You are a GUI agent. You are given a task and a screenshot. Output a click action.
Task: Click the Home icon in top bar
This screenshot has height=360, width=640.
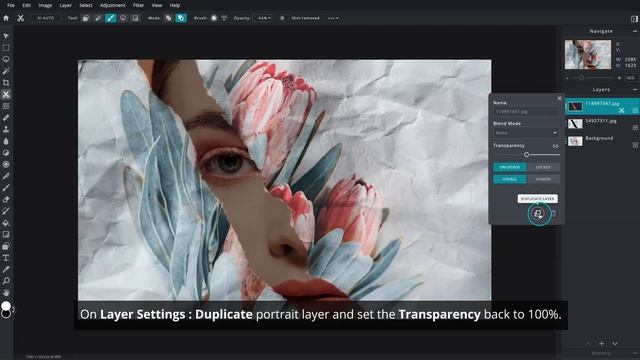tap(6, 18)
